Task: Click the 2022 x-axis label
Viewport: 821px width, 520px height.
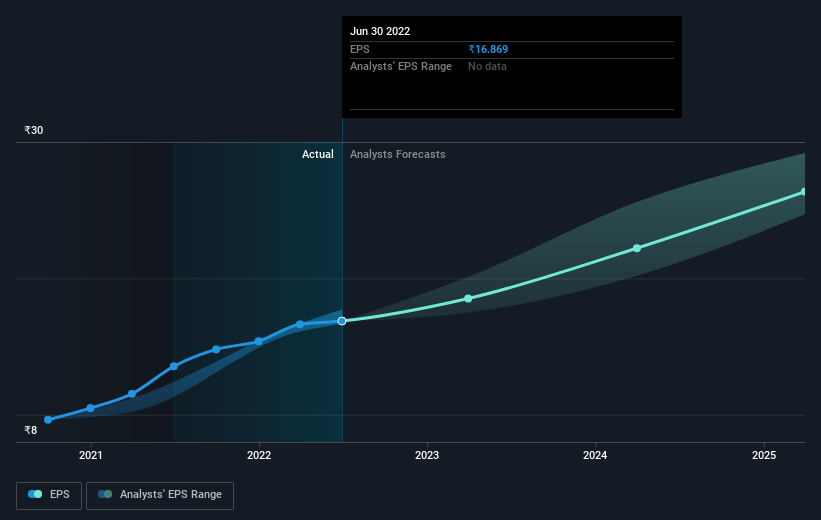Action: click(x=259, y=455)
